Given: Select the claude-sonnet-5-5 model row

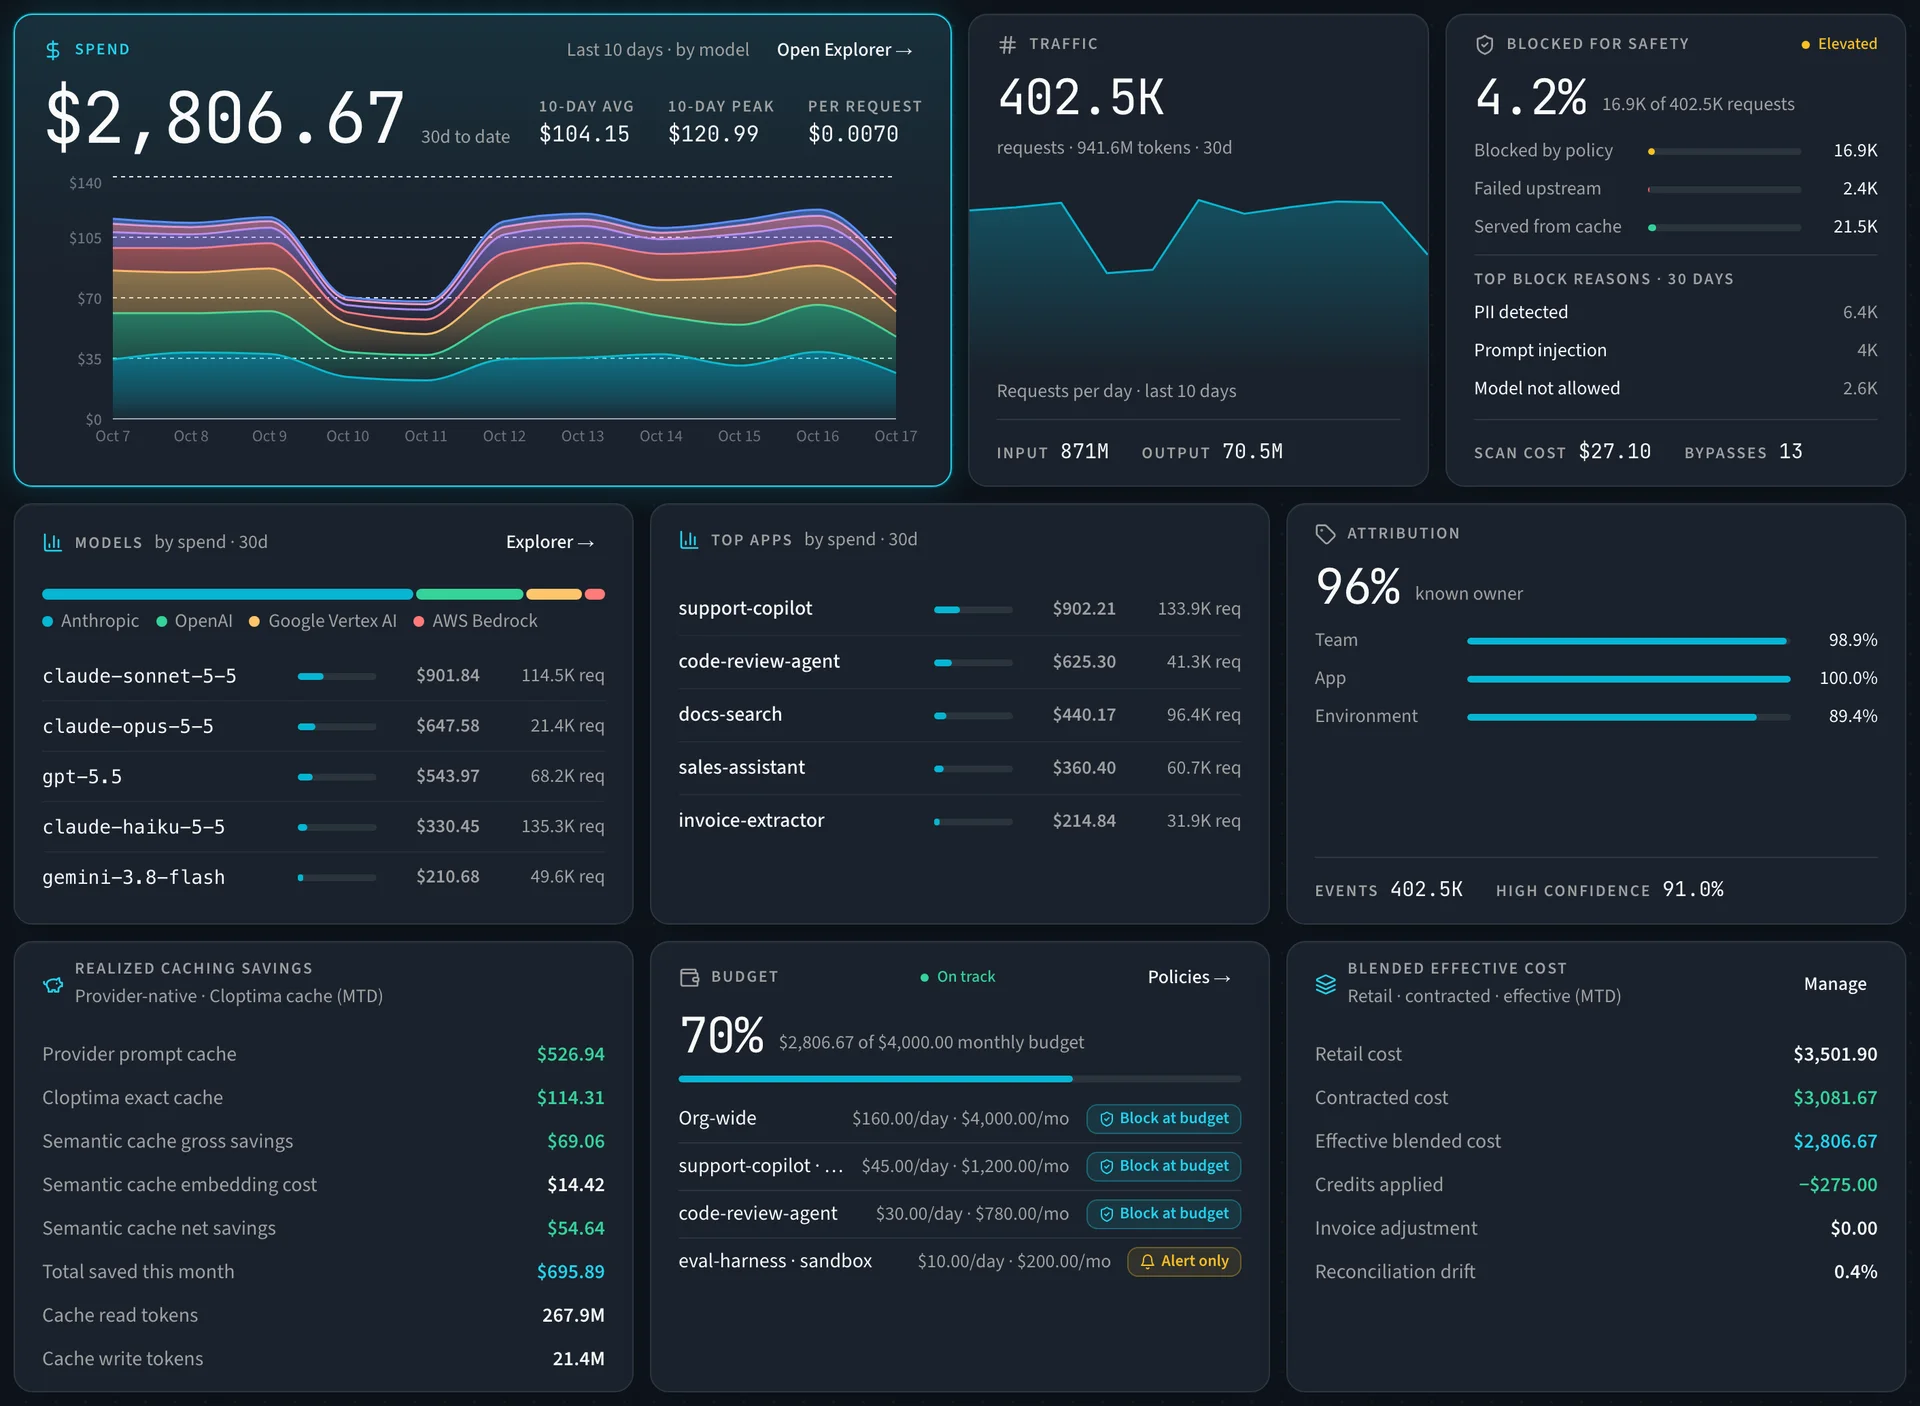Looking at the screenshot, I should [323, 676].
